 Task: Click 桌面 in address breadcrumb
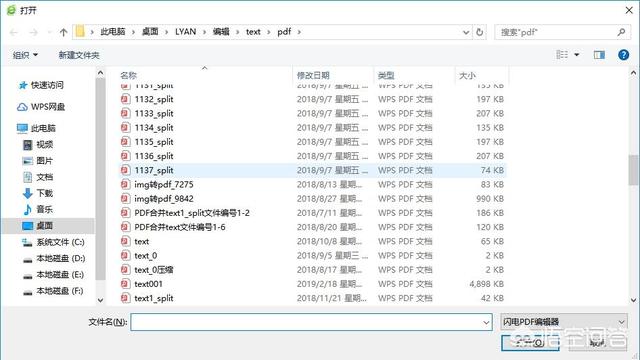point(150,32)
